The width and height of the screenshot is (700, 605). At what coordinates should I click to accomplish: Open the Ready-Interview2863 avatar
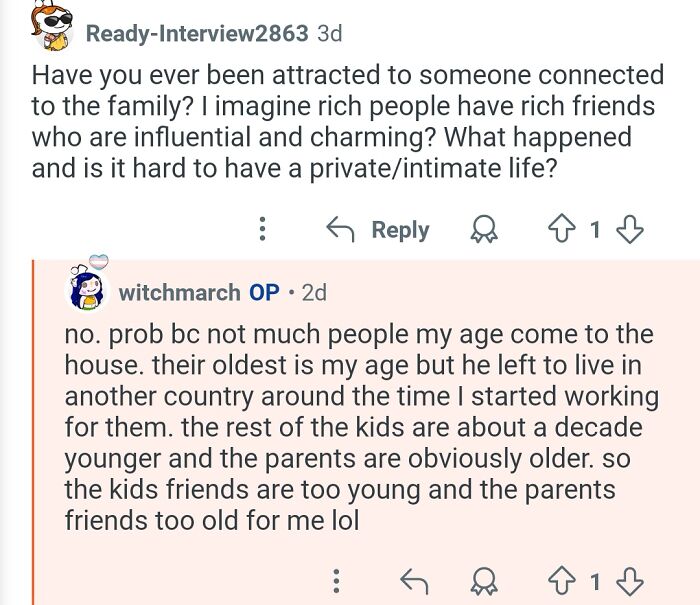(51, 26)
